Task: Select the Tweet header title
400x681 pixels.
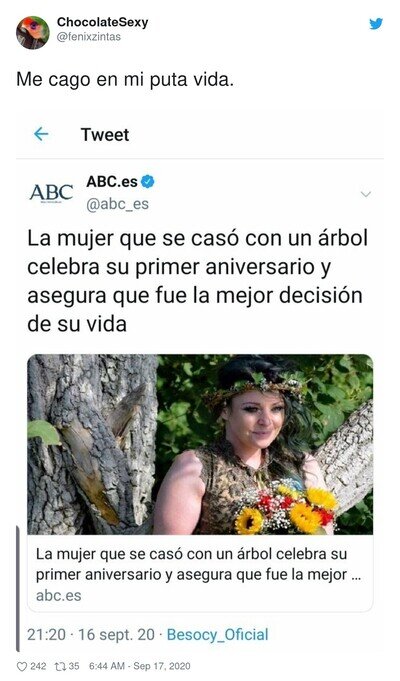Action: (x=105, y=135)
